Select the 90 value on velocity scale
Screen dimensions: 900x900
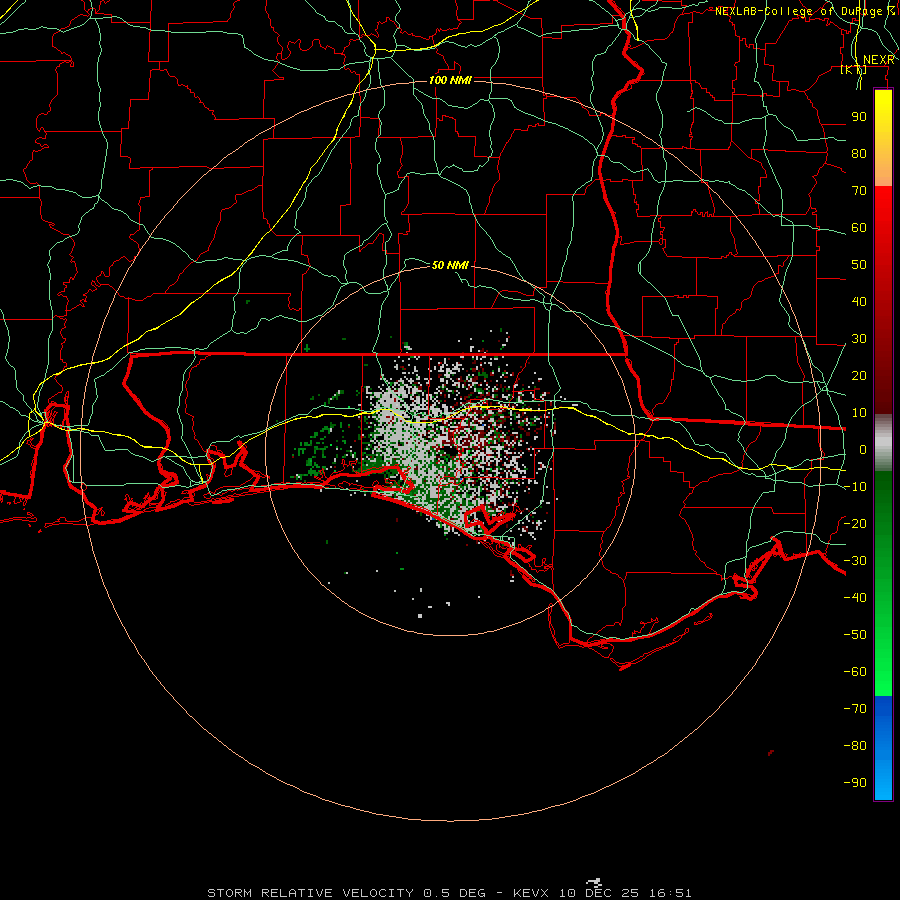[x=859, y=117]
